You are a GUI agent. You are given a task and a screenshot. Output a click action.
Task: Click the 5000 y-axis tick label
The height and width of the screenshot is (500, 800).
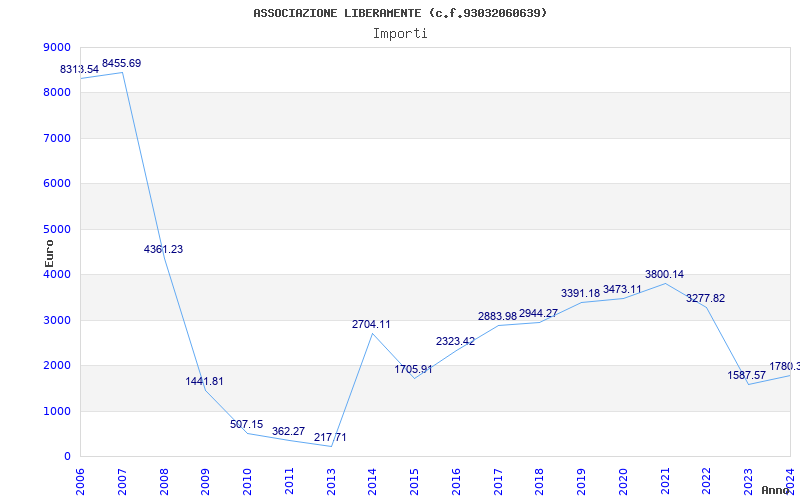tap(55, 230)
